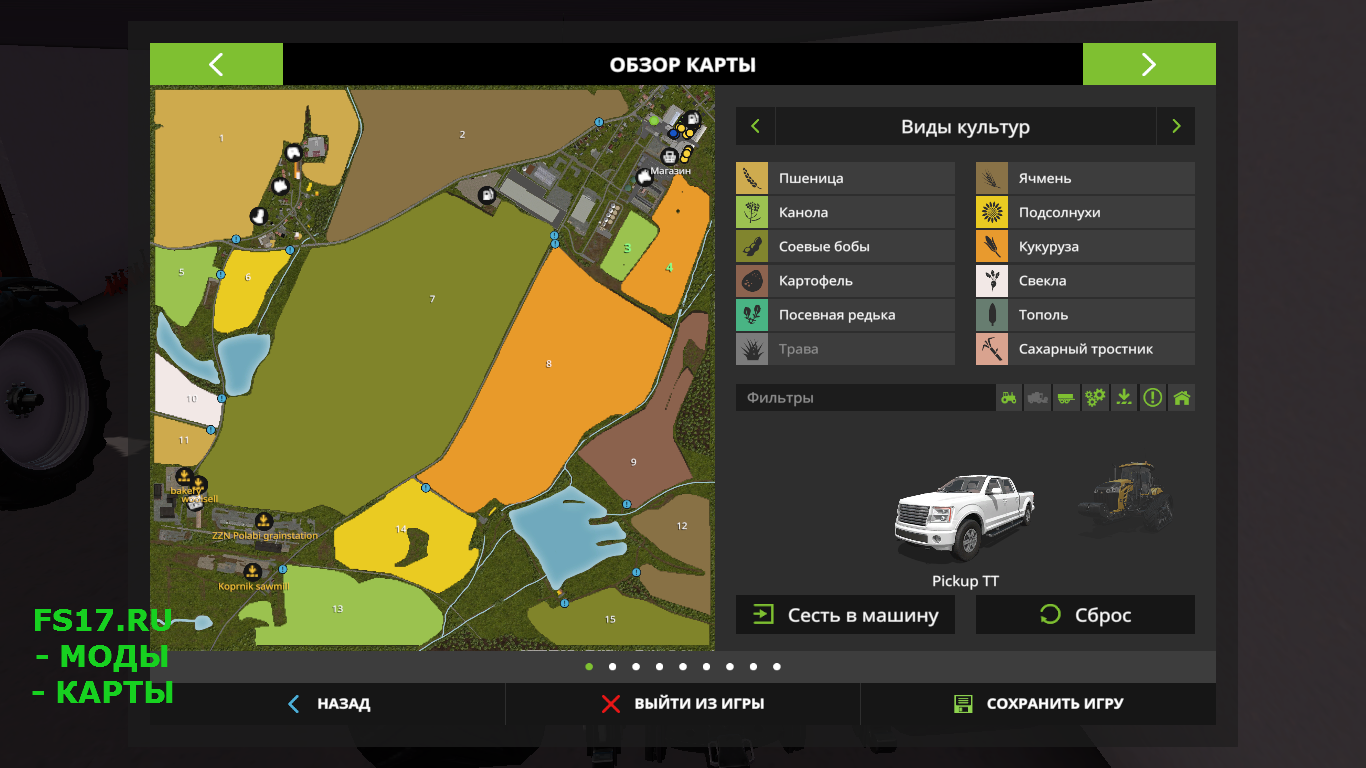Click the blue info marker beside field 11
The width and height of the screenshot is (1366, 768).
(x=211, y=429)
